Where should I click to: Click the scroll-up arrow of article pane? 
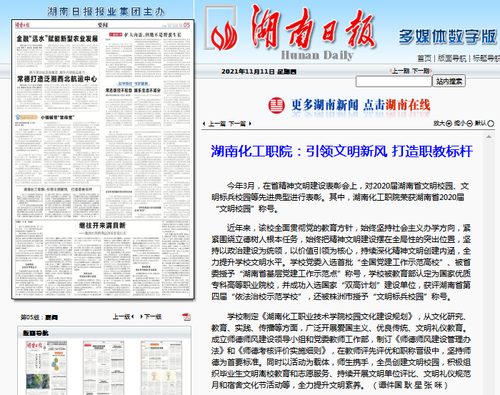click(x=489, y=137)
